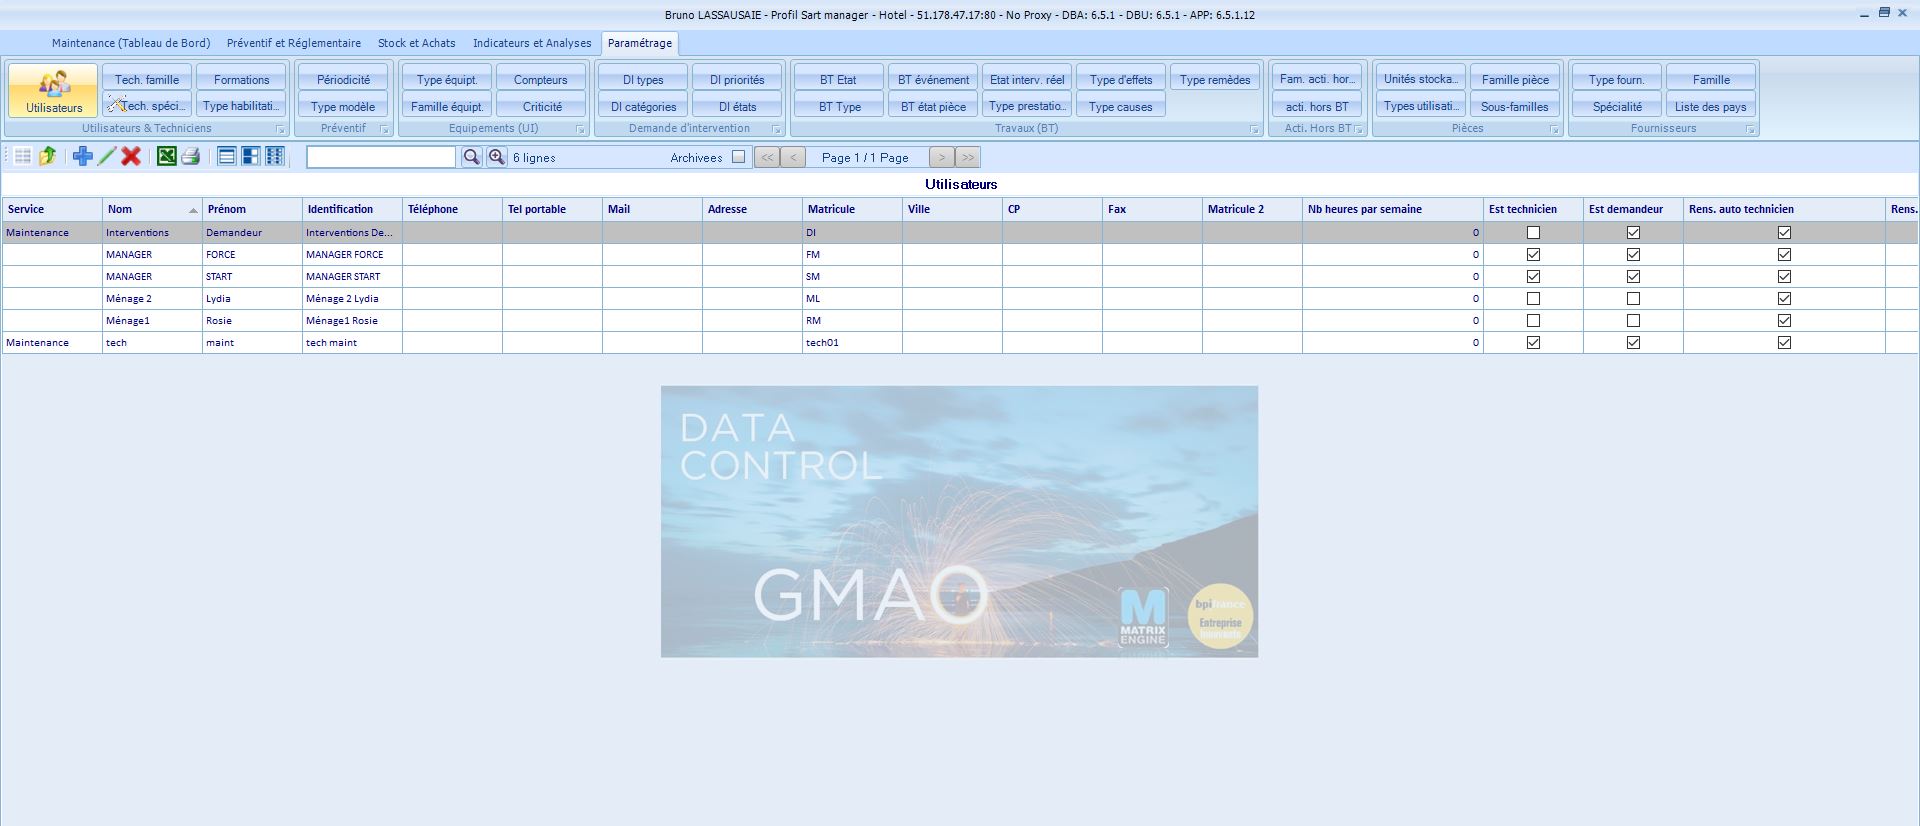Open Maintenance (Tableau de Bord) tab
This screenshot has height=826, width=1920.
(131, 43)
